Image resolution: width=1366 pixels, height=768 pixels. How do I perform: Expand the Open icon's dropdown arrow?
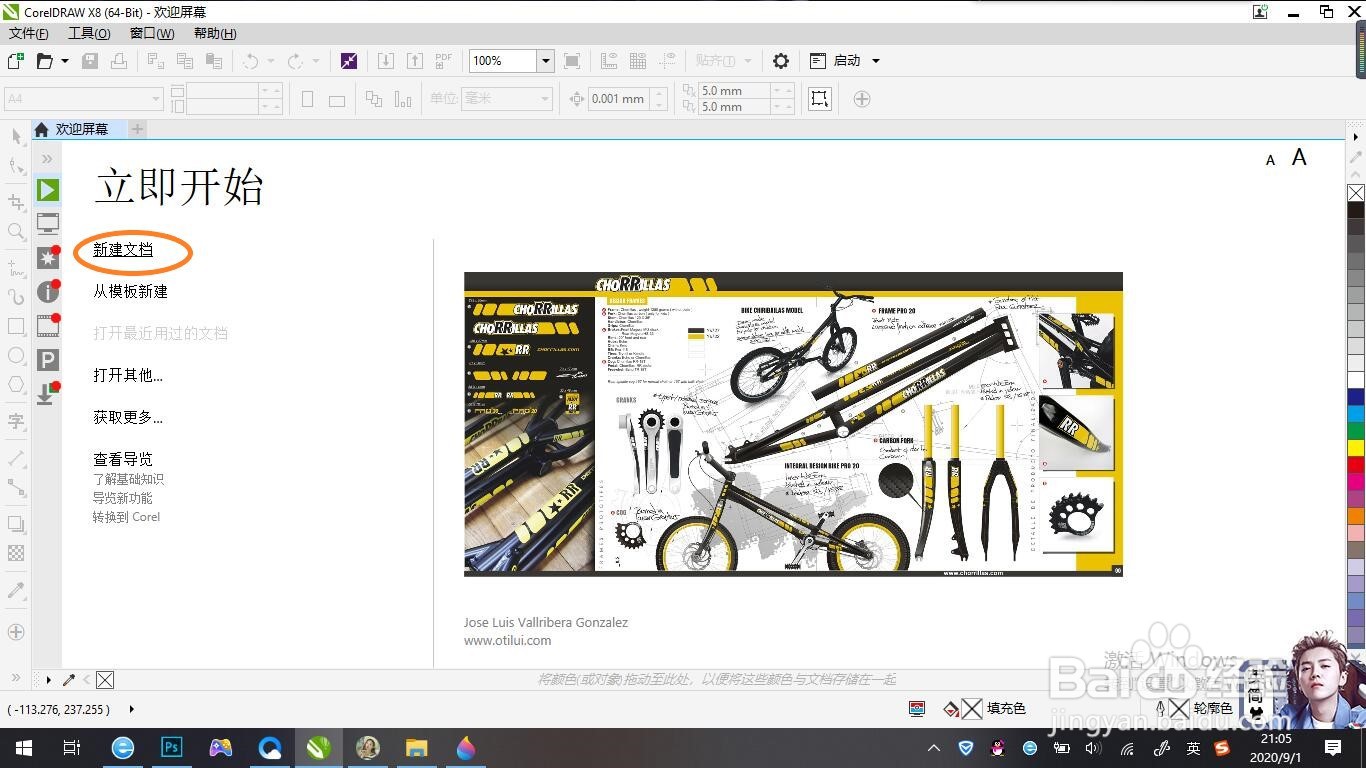[65, 61]
